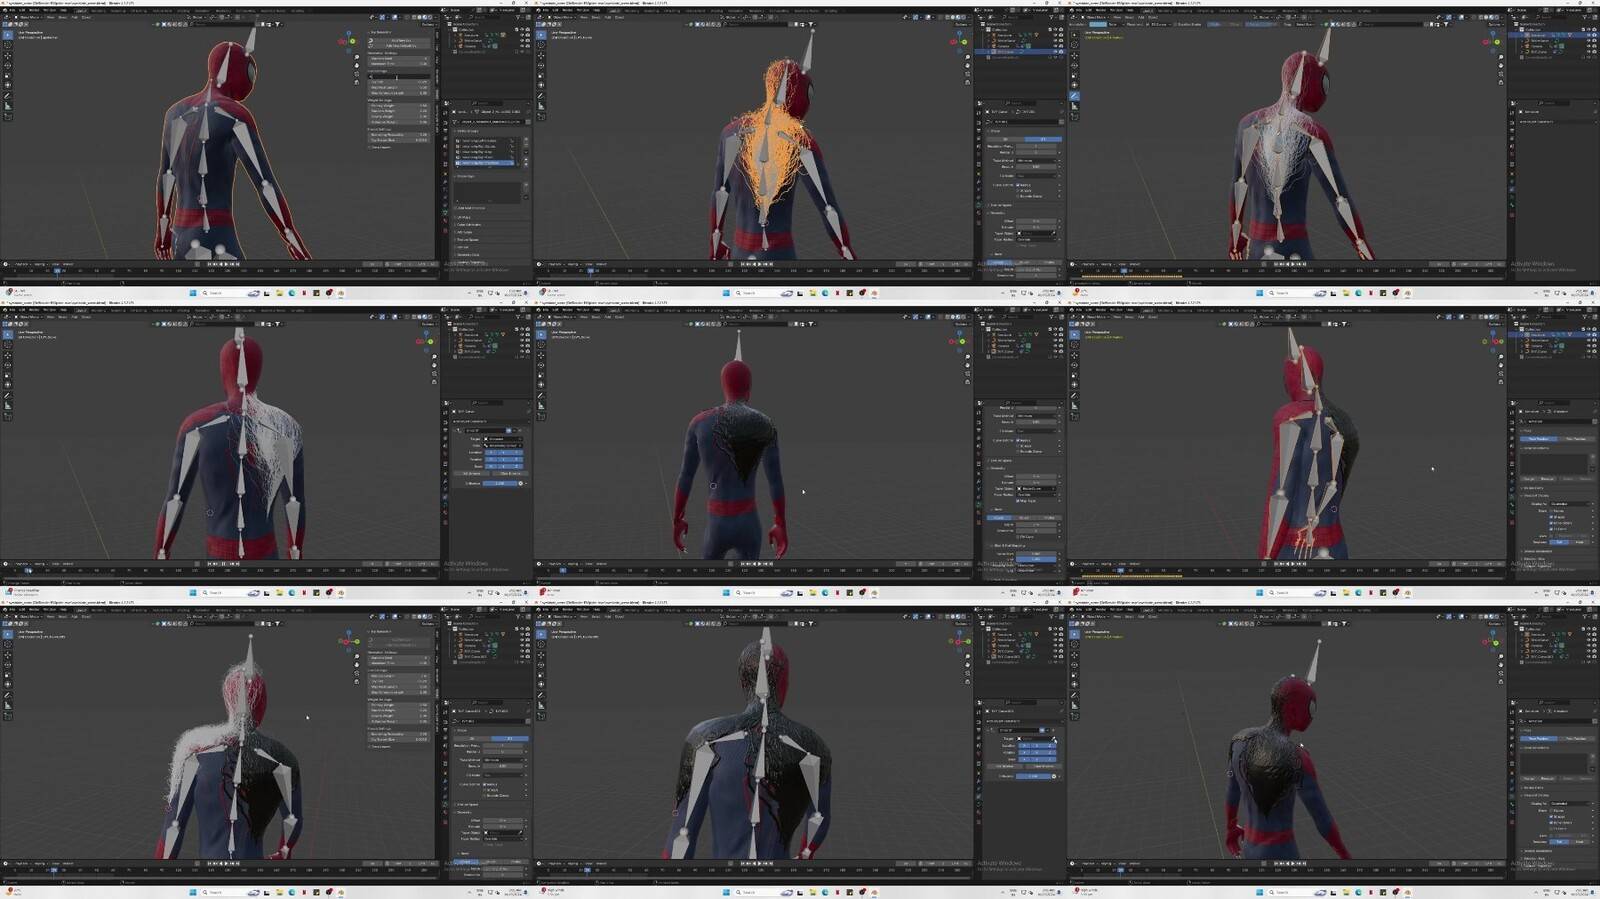Collapse Shape Keys panel in top-left properties
1600x899 pixels.
point(465,176)
